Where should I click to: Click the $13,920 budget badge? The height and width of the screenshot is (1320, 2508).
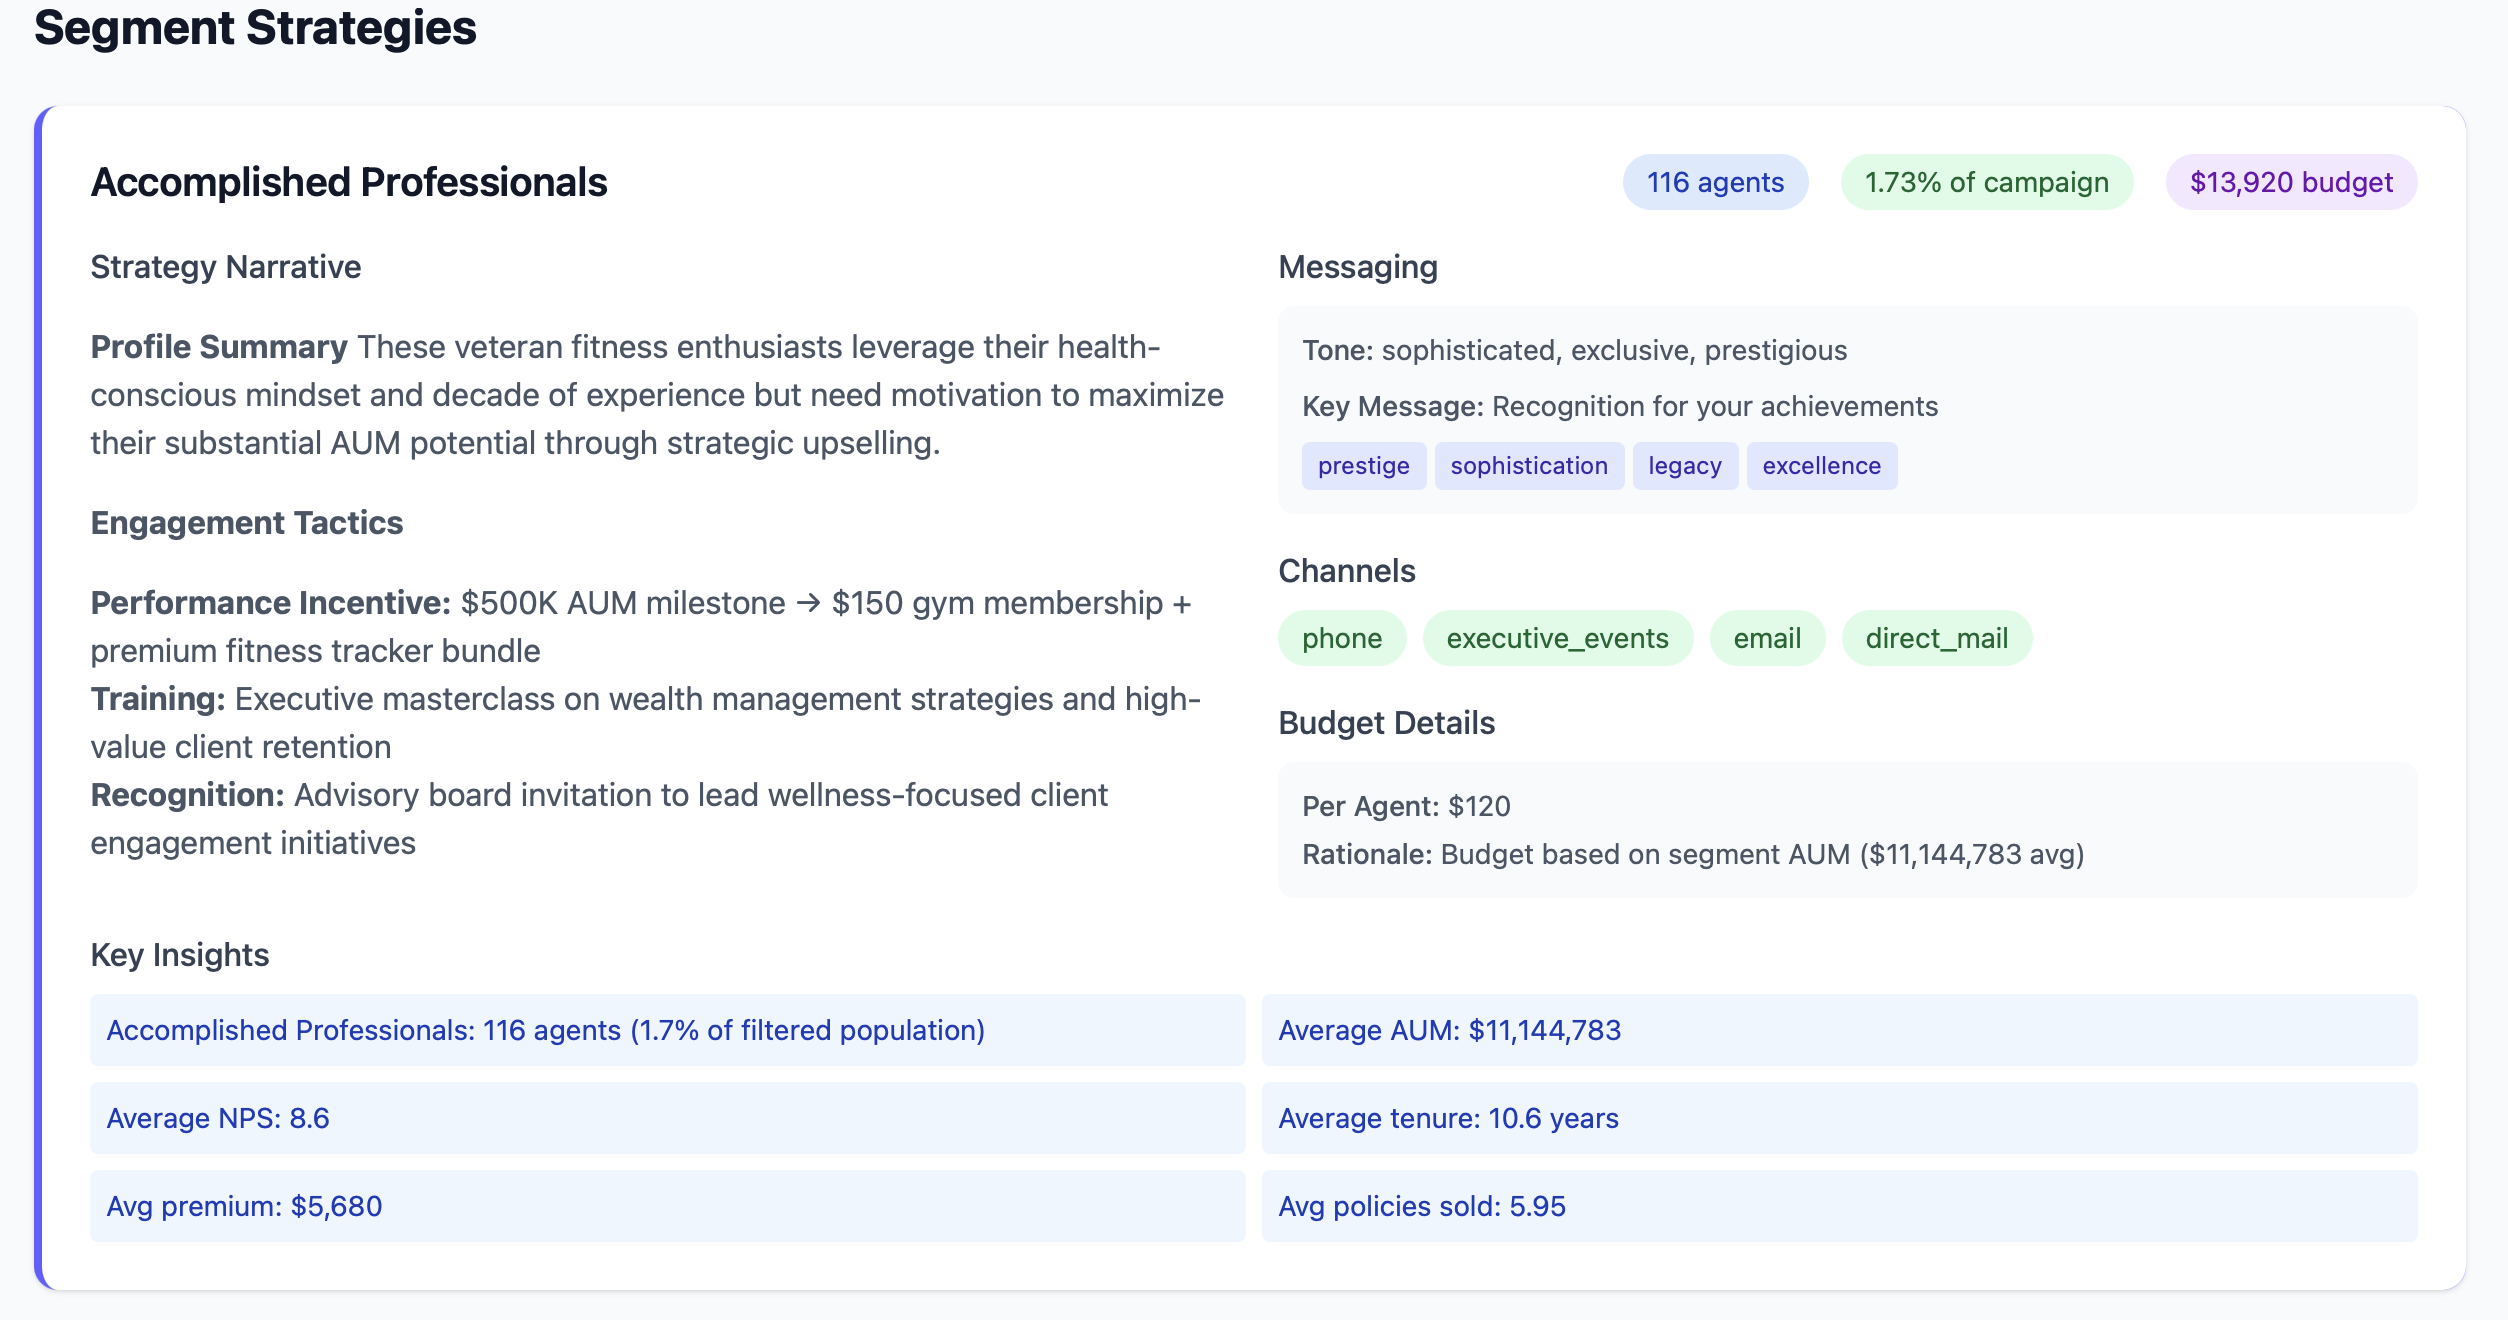(x=2291, y=182)
